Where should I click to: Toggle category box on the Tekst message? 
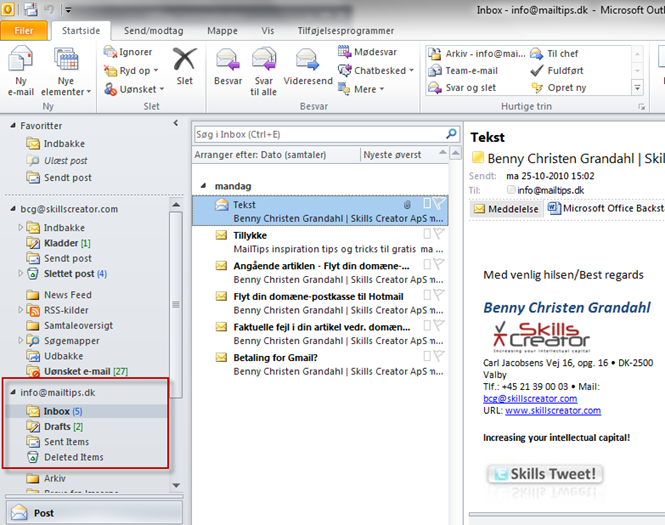point(427,203)
